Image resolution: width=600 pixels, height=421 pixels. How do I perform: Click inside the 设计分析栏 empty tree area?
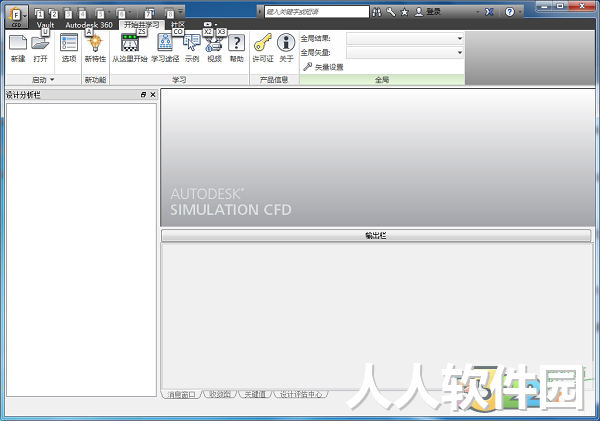pyautogui.click(x=81, y=250)
